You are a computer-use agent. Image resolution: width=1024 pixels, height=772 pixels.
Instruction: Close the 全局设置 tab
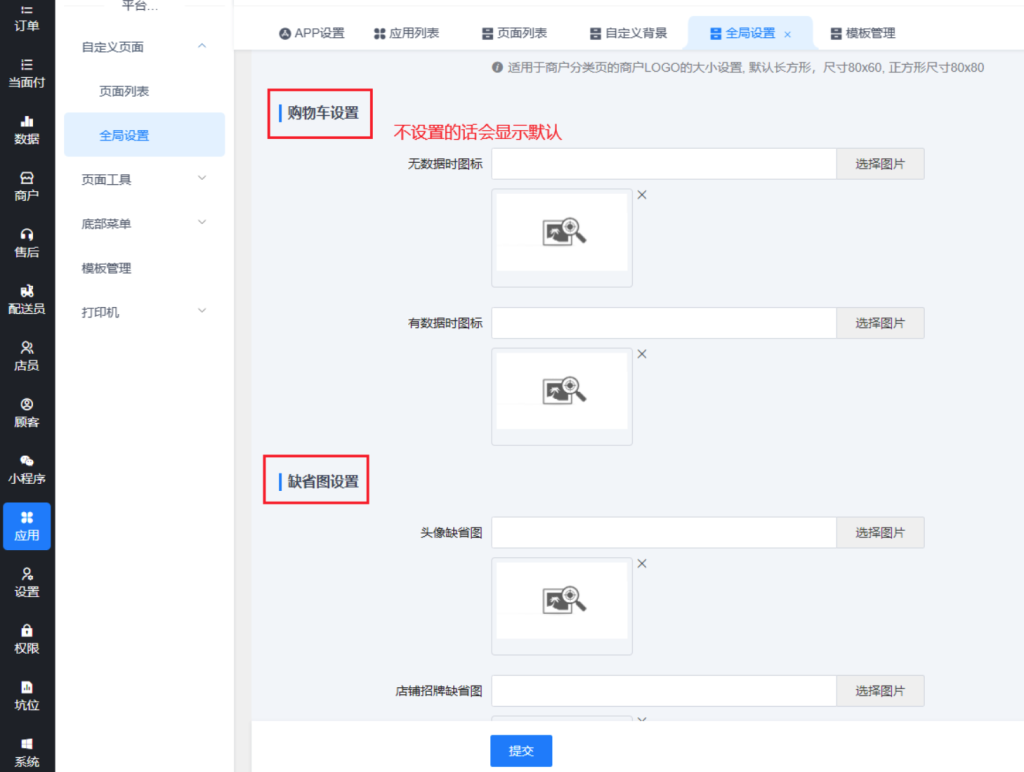click(x=787, y=34)
